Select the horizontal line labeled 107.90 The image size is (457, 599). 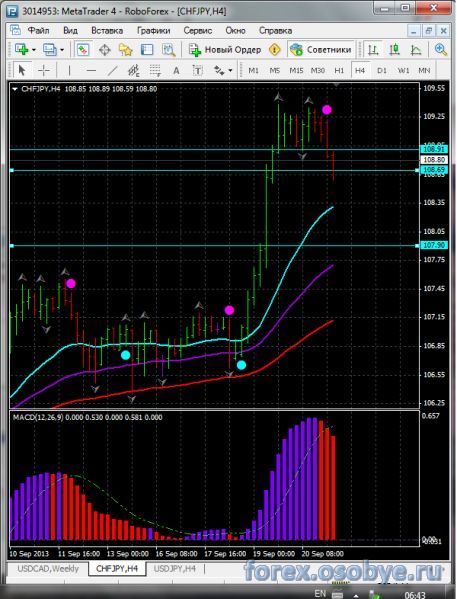[x=214, y=246]
